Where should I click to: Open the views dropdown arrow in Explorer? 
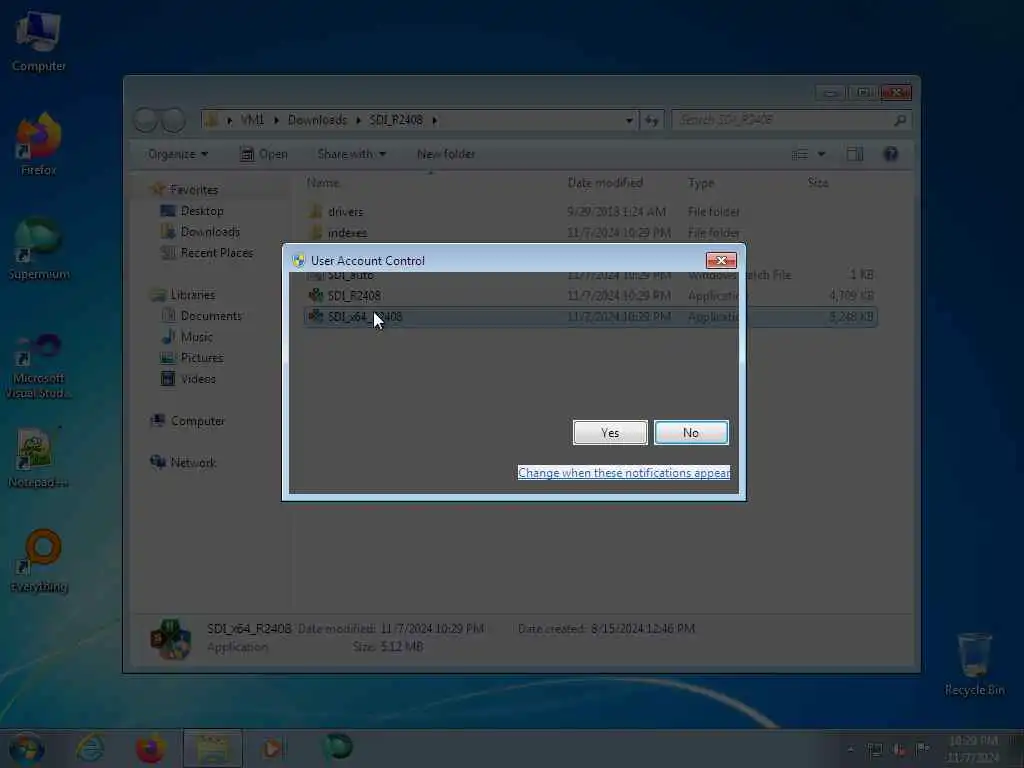822,154
